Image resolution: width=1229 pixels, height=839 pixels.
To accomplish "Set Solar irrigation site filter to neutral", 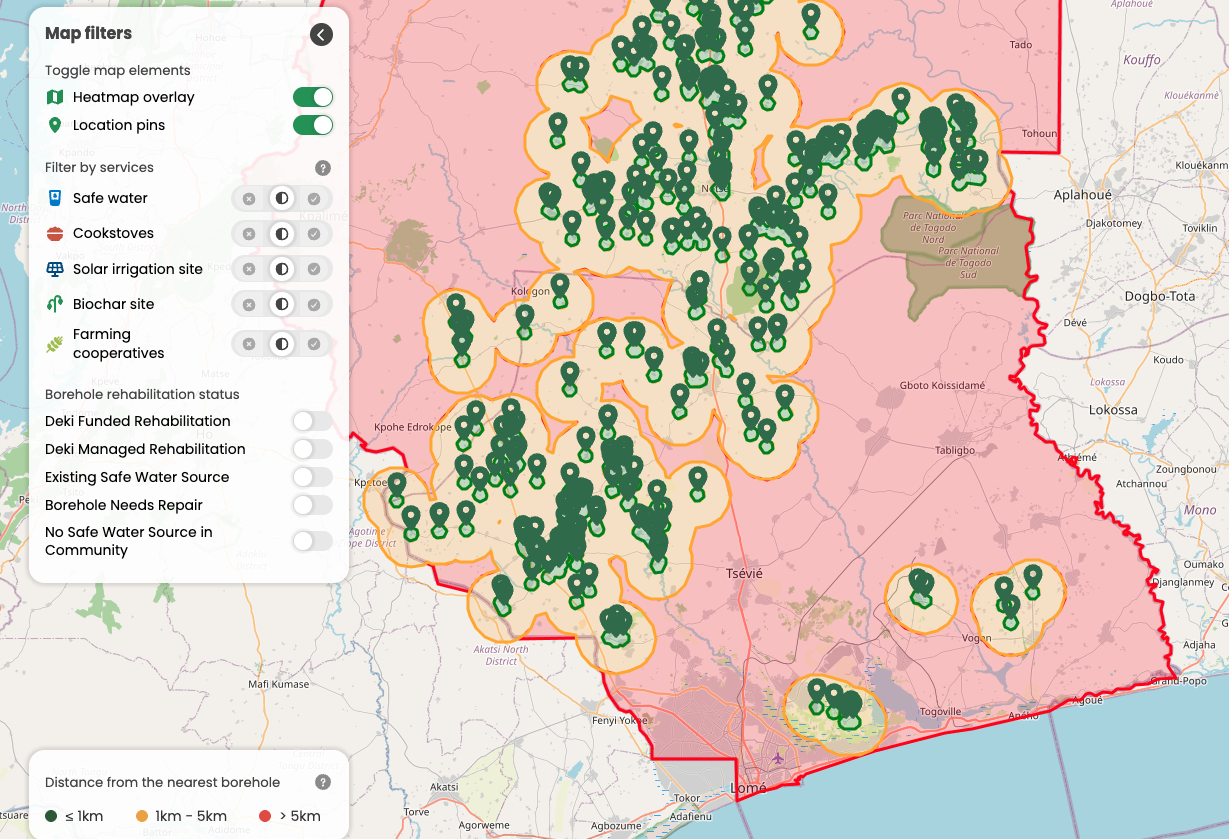I will 282,269.
